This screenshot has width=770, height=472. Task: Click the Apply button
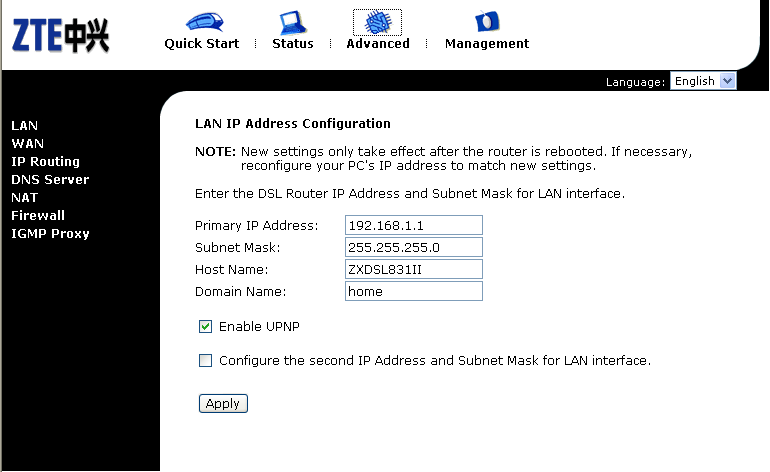[x=223, y=404]
